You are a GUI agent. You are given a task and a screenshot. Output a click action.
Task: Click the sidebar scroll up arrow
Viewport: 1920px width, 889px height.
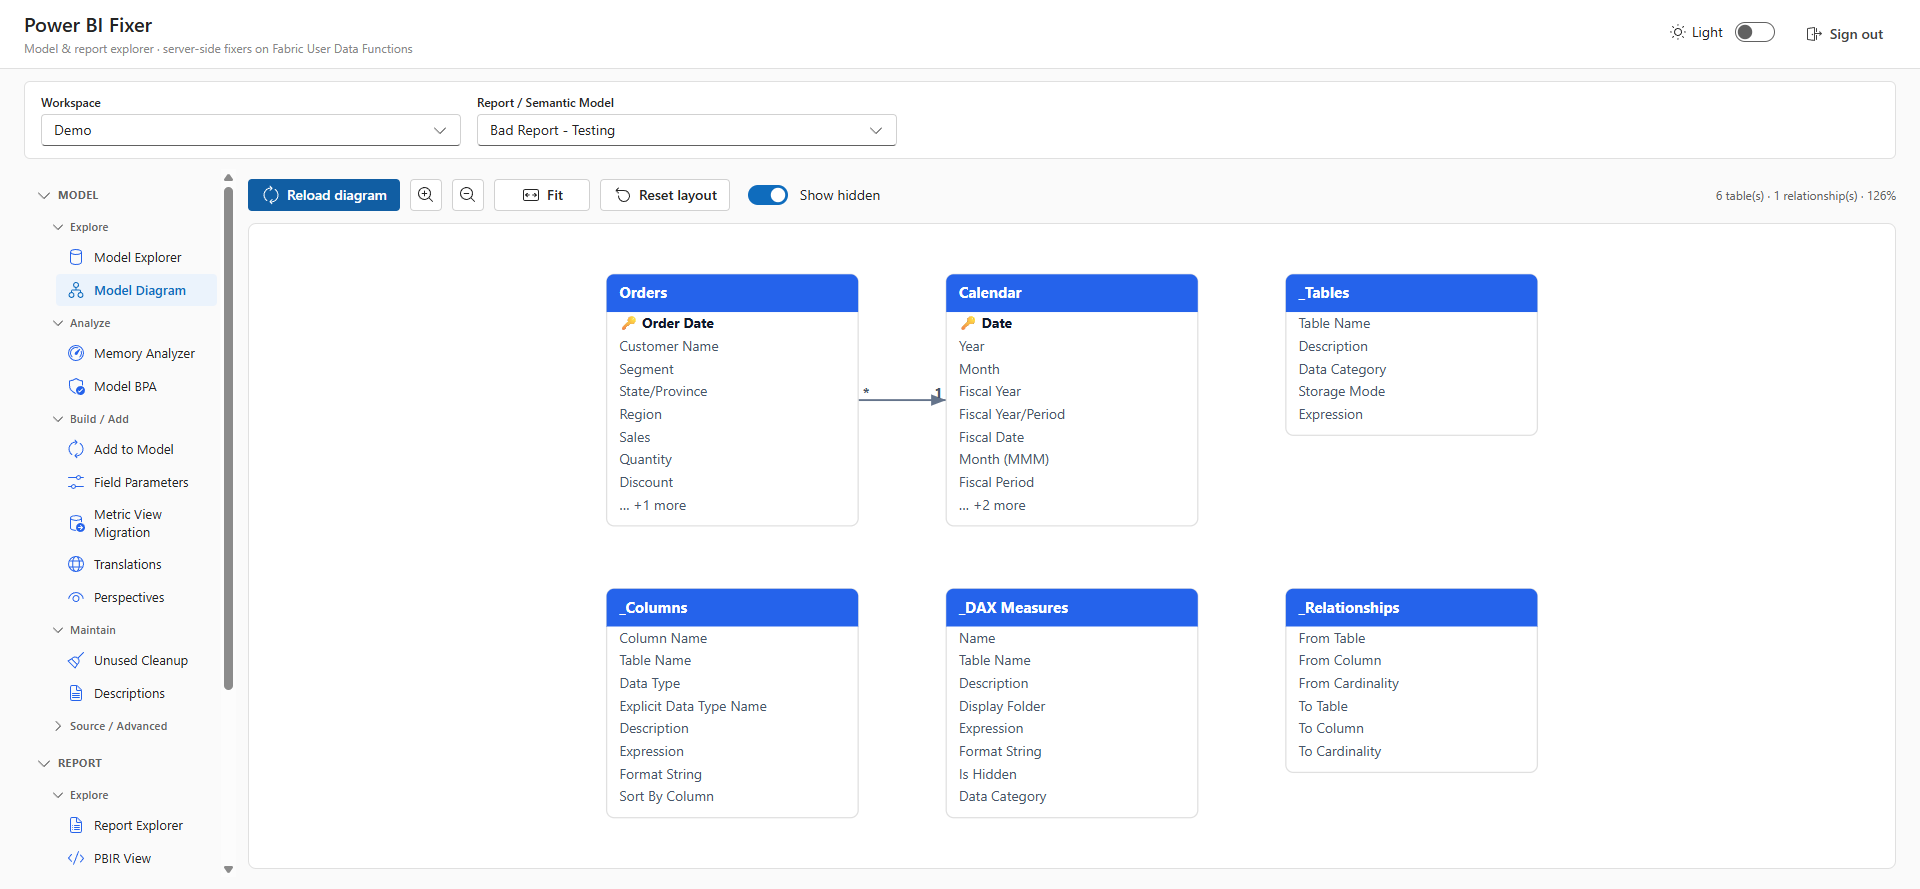click(228, 178)
